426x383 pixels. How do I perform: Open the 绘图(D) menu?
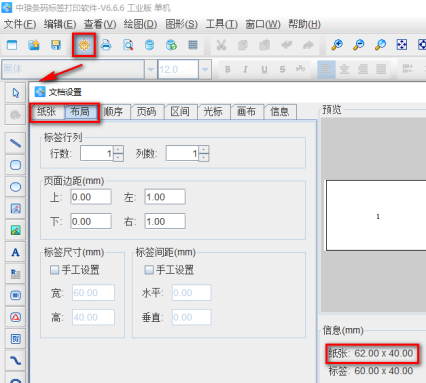pos(140,24)
